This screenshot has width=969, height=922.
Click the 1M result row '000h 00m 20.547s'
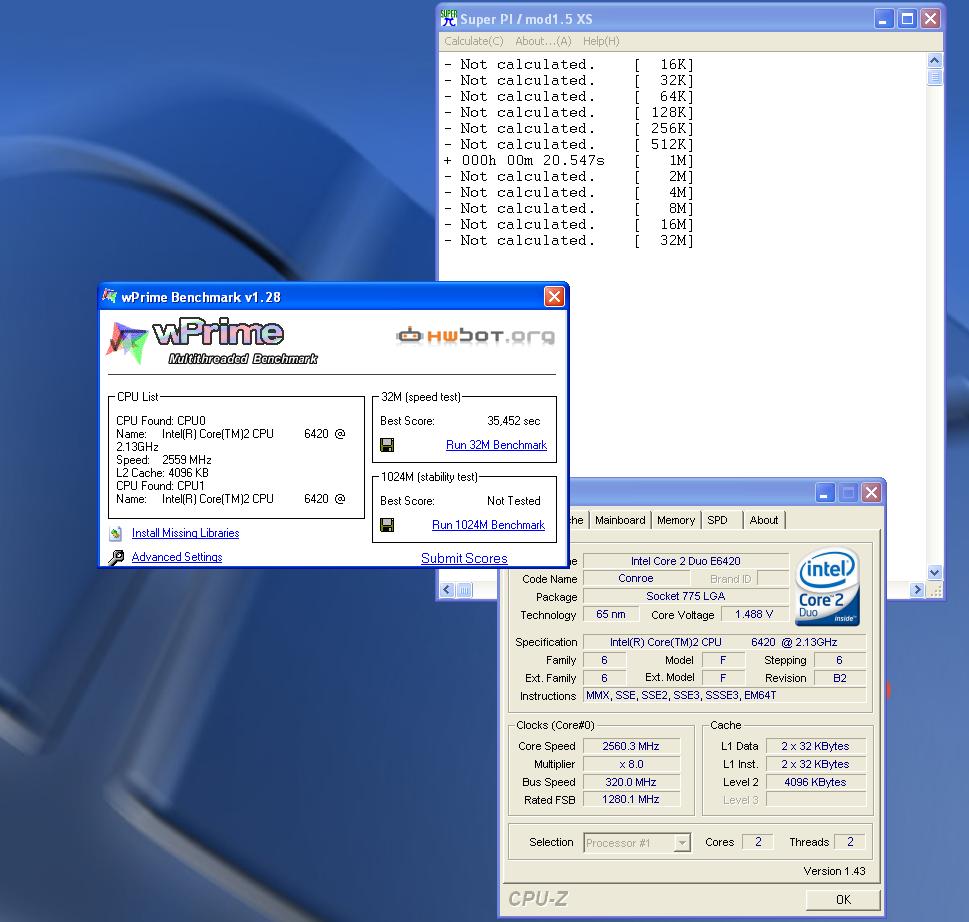click(x=568, y=161)
